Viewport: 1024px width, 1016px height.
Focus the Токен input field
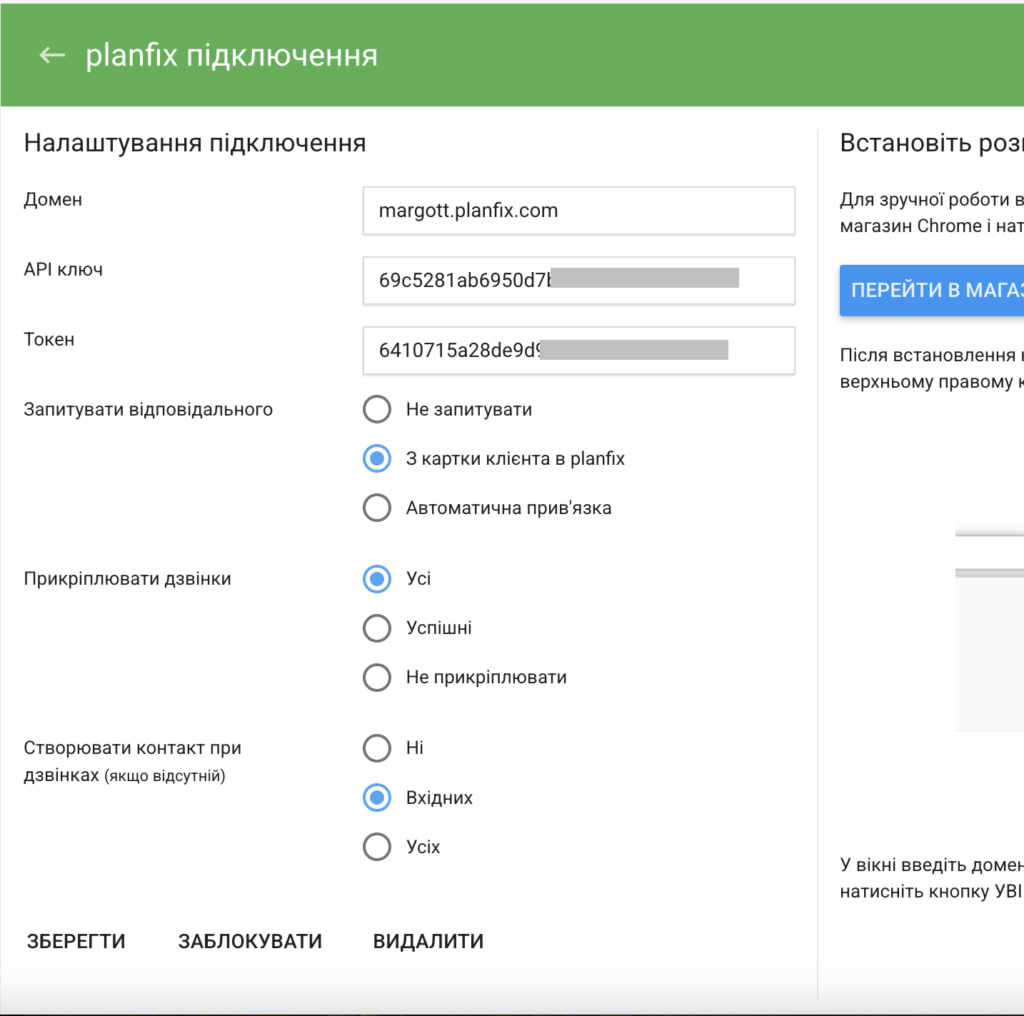point(579,351)
